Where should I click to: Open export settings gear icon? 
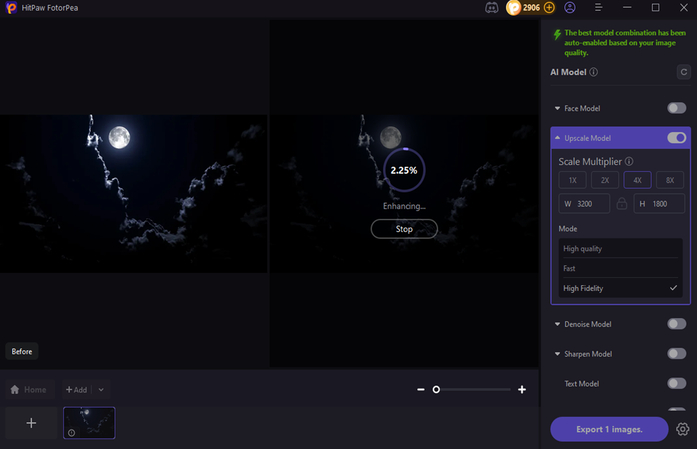(x=683, y=429)
